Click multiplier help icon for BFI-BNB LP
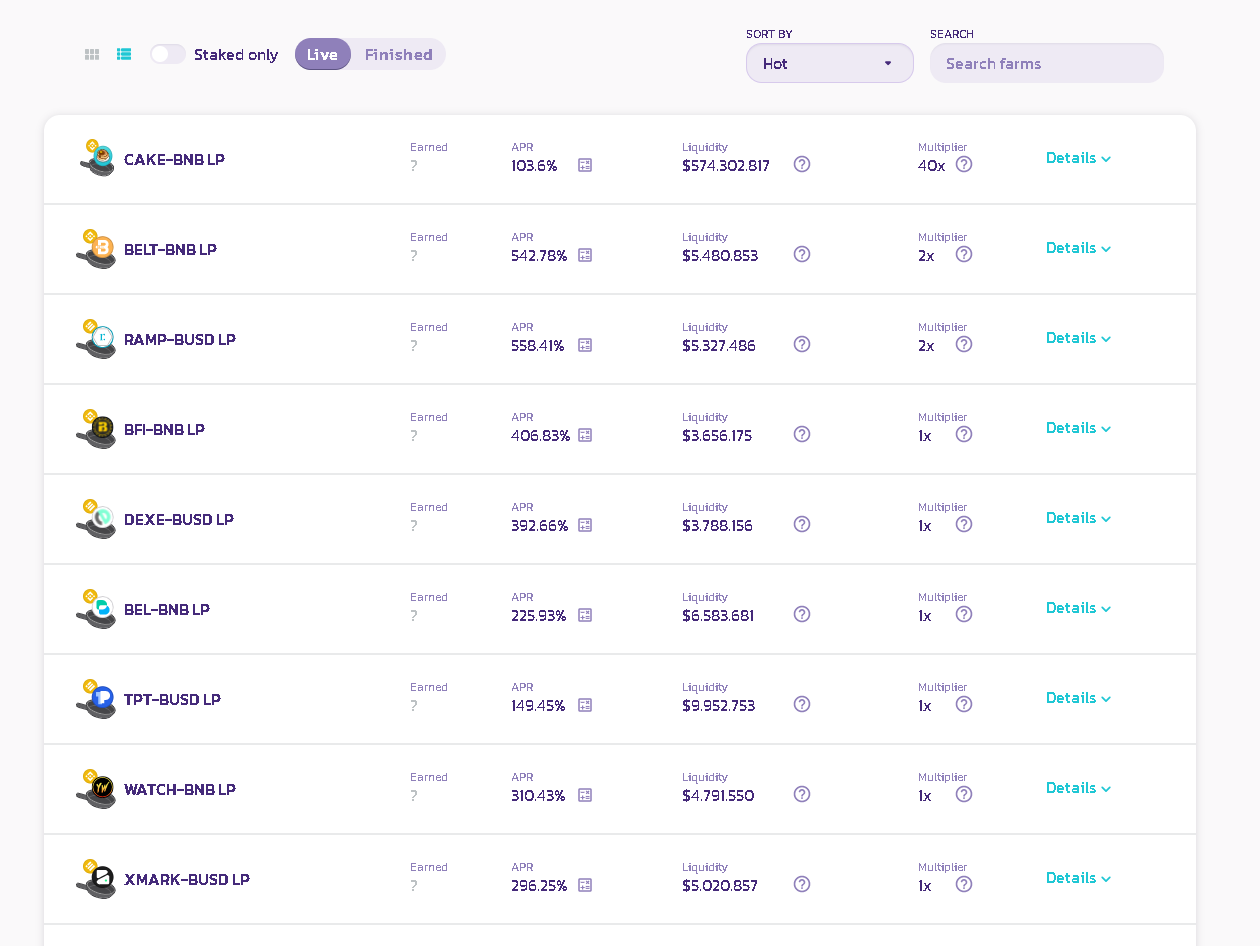 [x=964, y=434]
